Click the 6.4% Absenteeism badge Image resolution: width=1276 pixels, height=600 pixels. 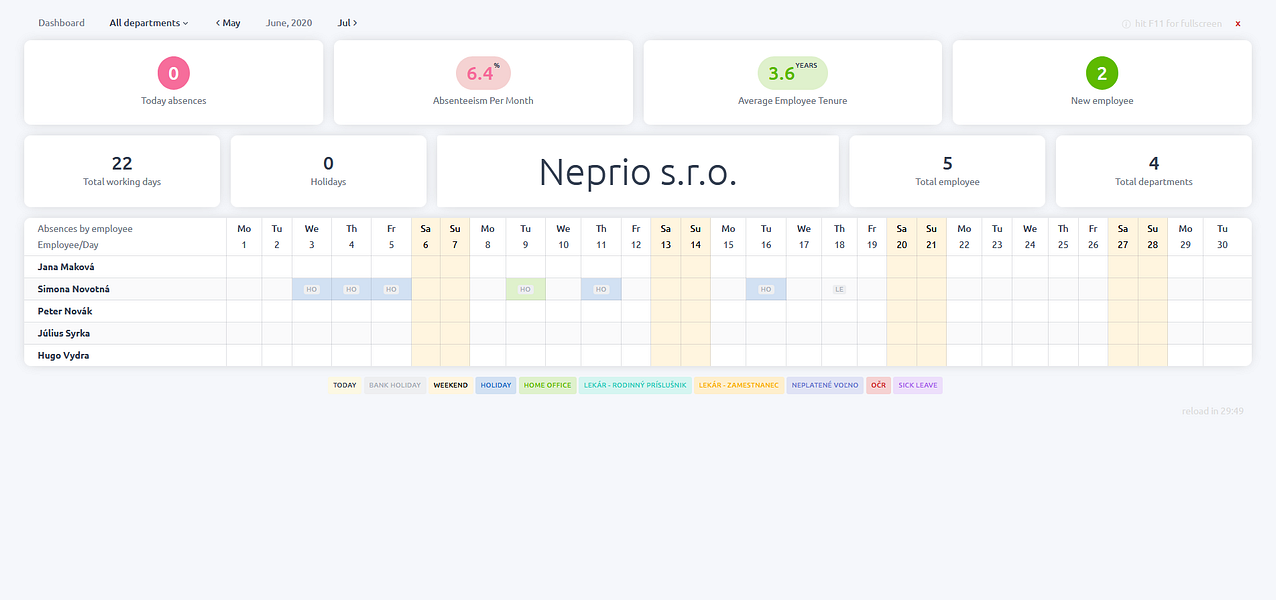[483, 73]
